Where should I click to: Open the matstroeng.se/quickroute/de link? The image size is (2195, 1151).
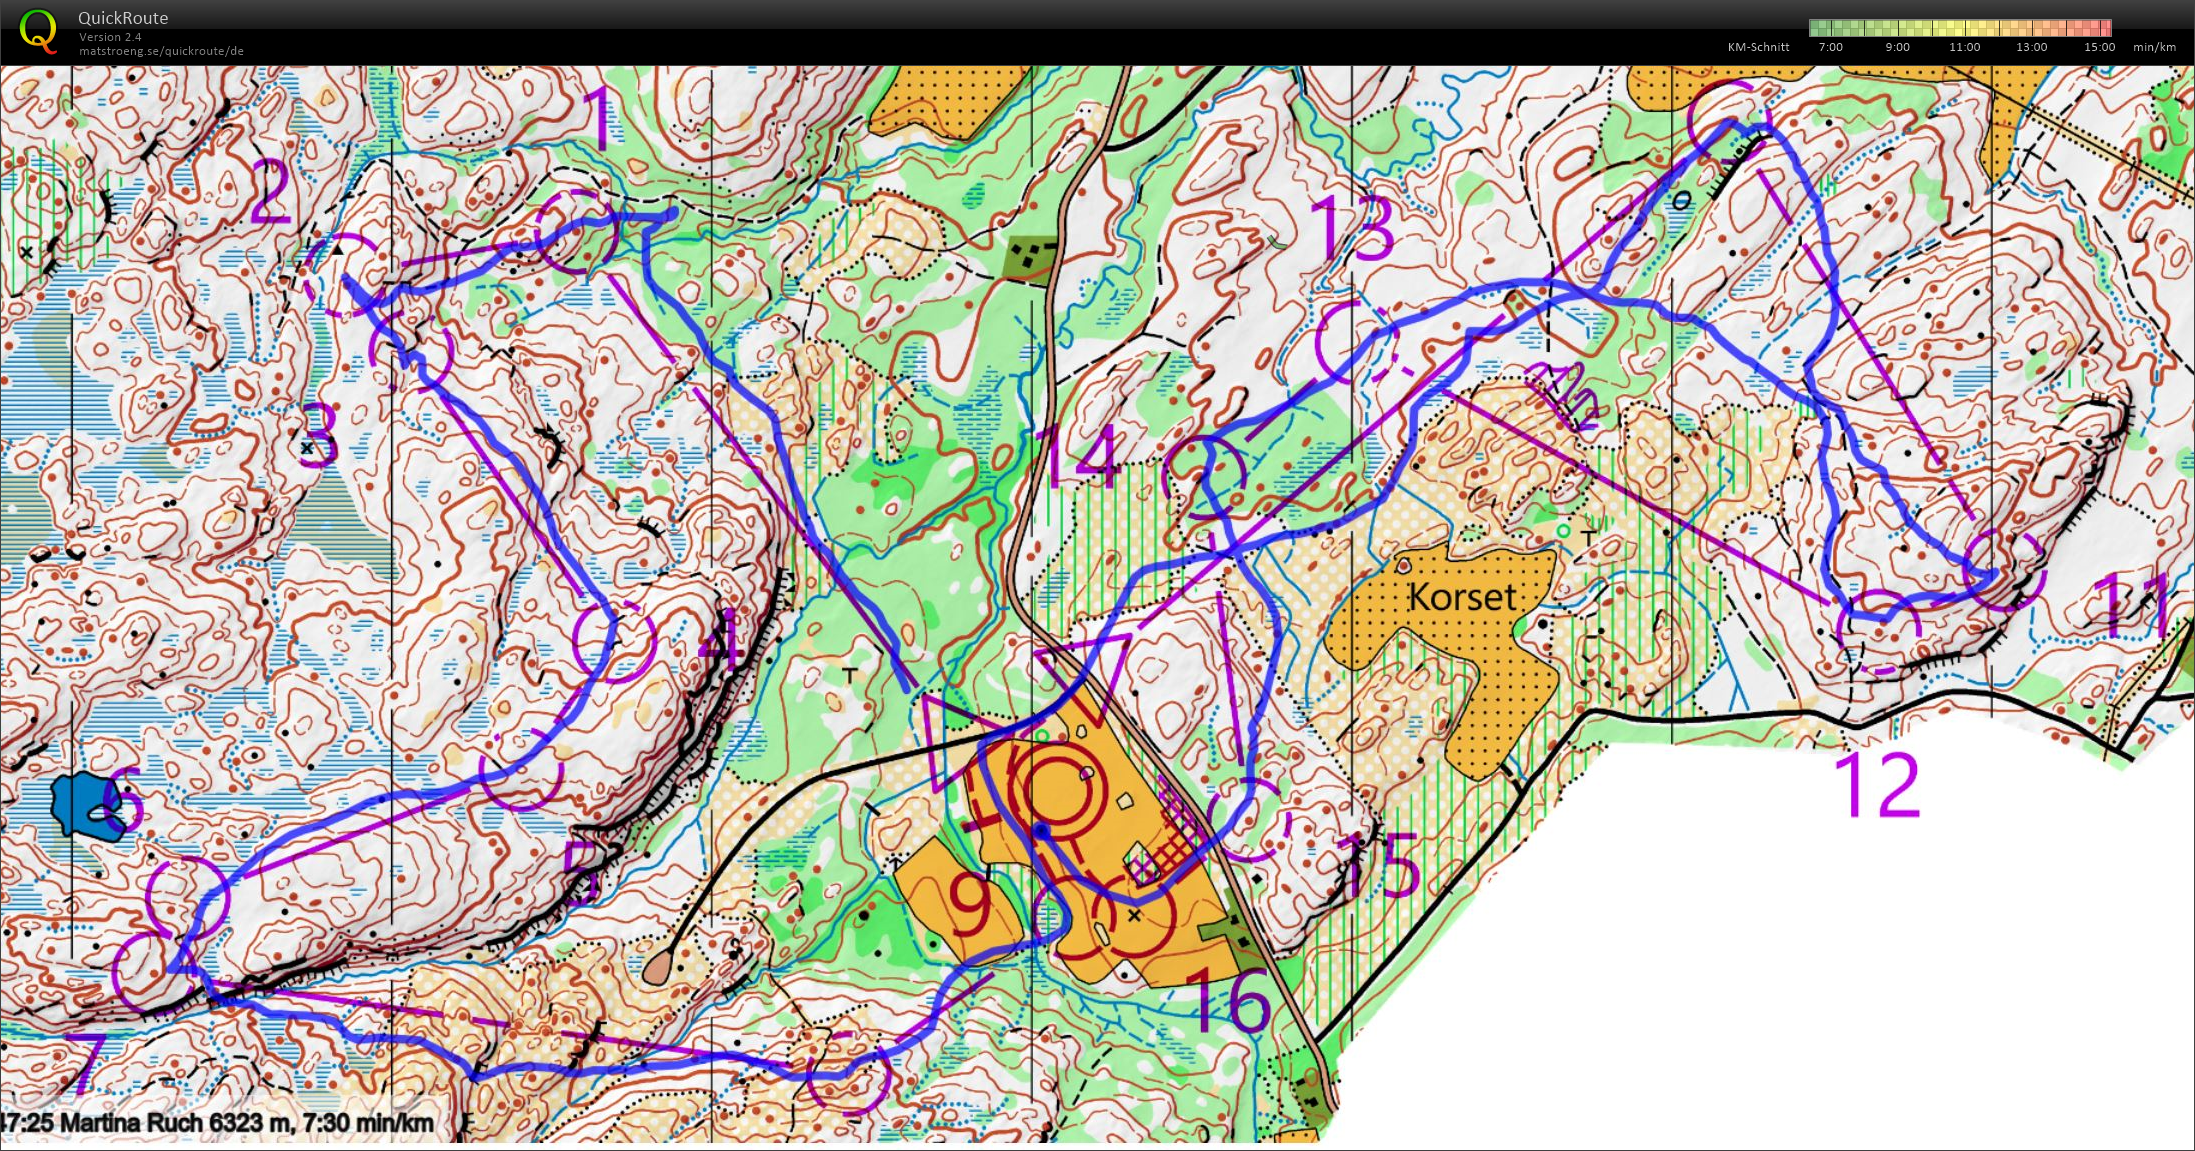[x=161, y=51]
